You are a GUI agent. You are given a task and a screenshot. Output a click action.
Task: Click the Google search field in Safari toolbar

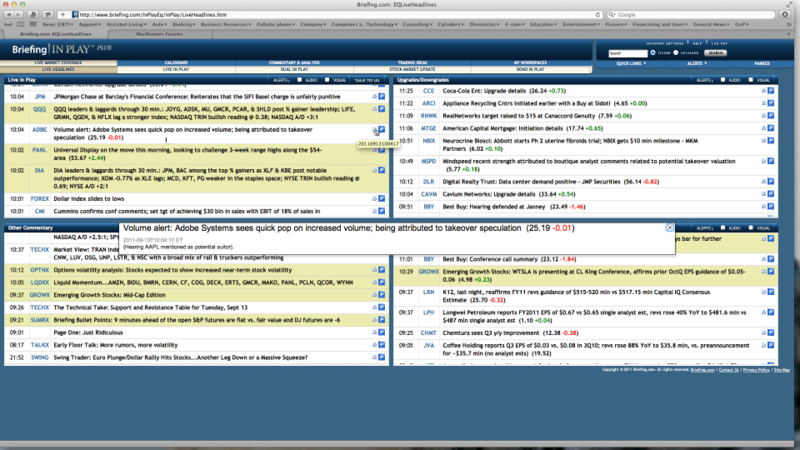[x=691, y=15]
